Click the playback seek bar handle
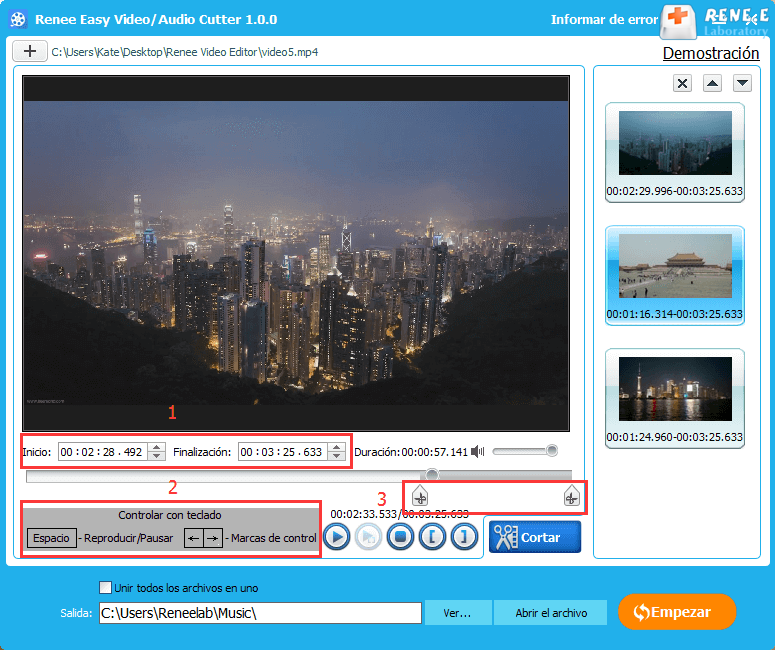Screen dimensions: 775x650 click(431, 475)
